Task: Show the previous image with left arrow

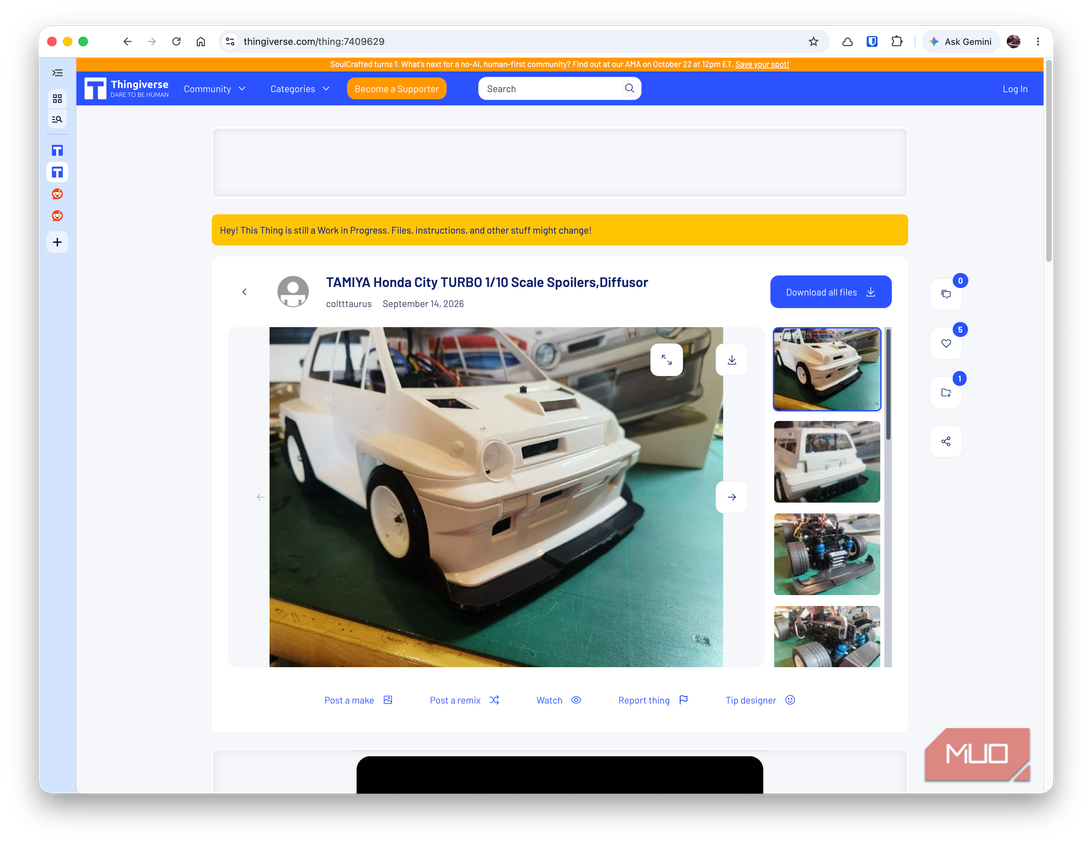Action: [x=260, y=497]
